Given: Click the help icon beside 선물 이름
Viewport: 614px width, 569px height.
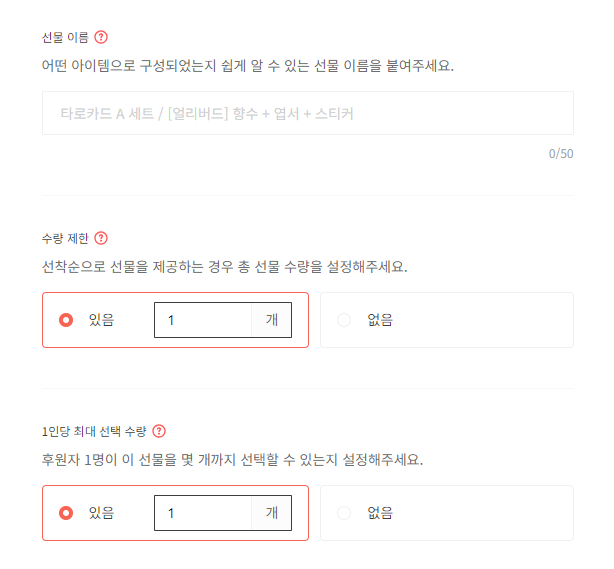Looking at the screenshot, I should coord(101,38).
